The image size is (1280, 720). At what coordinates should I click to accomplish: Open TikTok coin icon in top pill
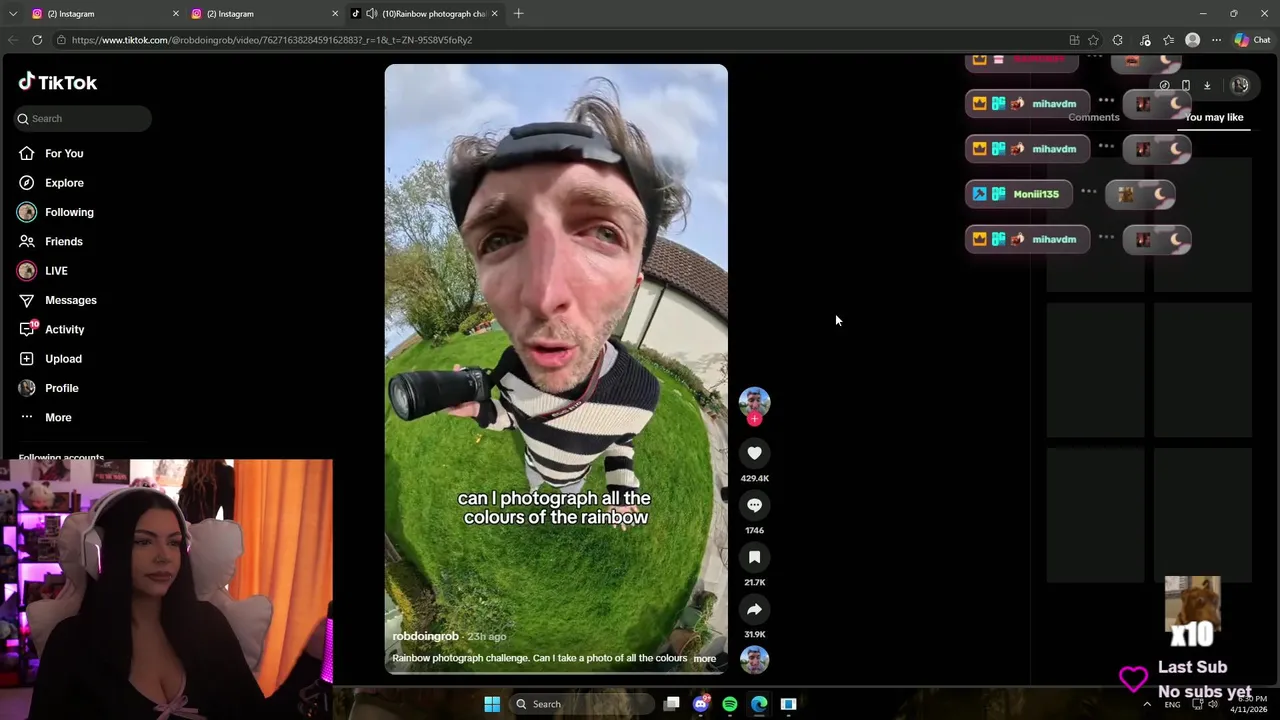1164,85
